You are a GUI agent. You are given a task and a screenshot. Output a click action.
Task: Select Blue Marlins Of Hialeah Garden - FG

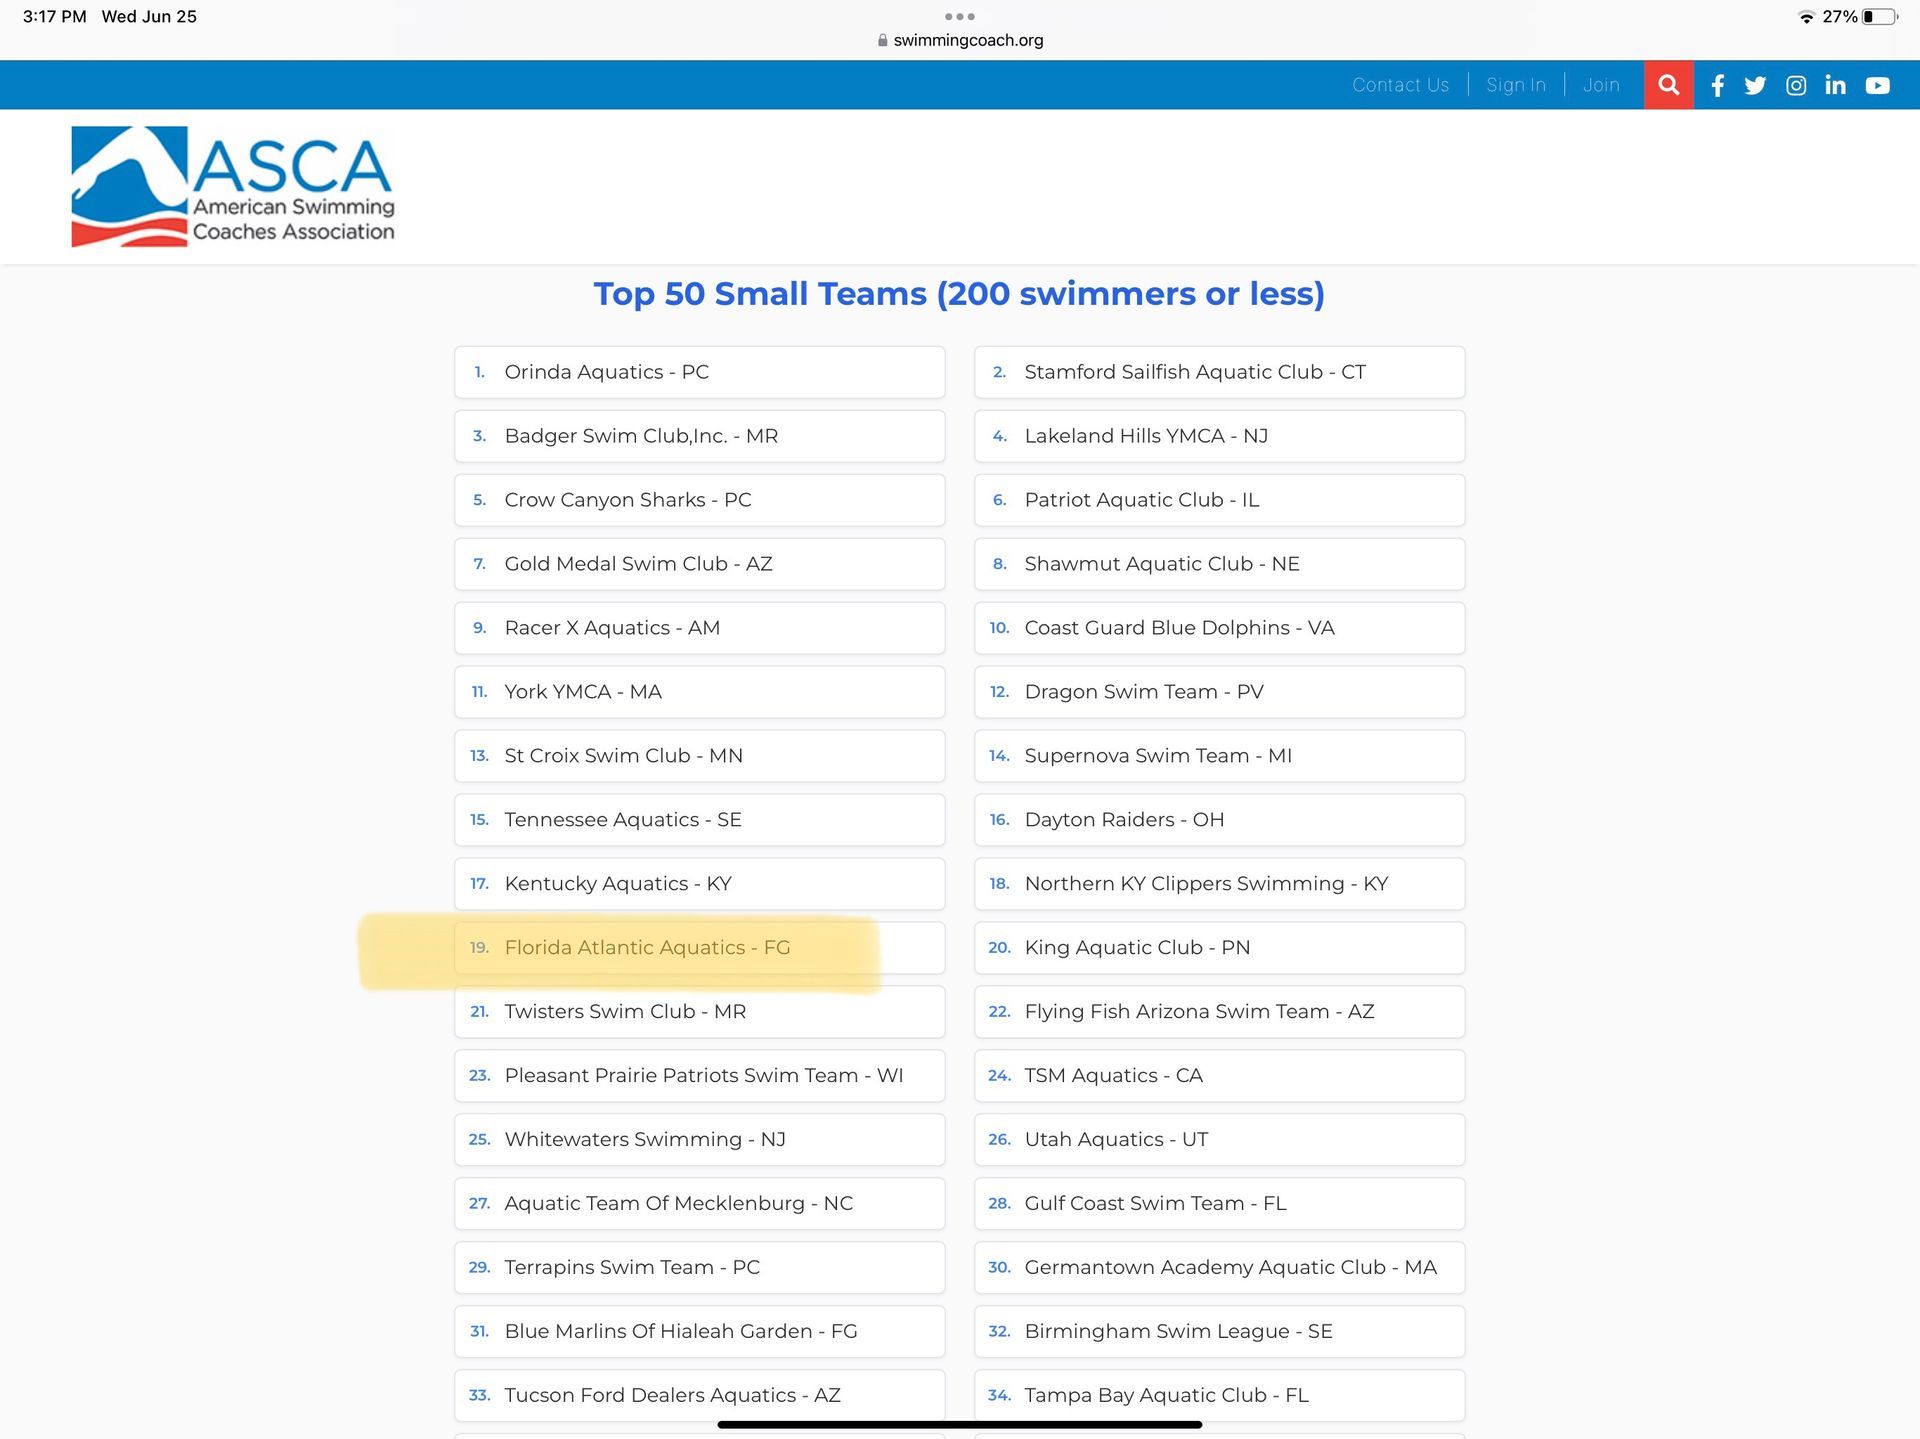[x=699, y=1332]
